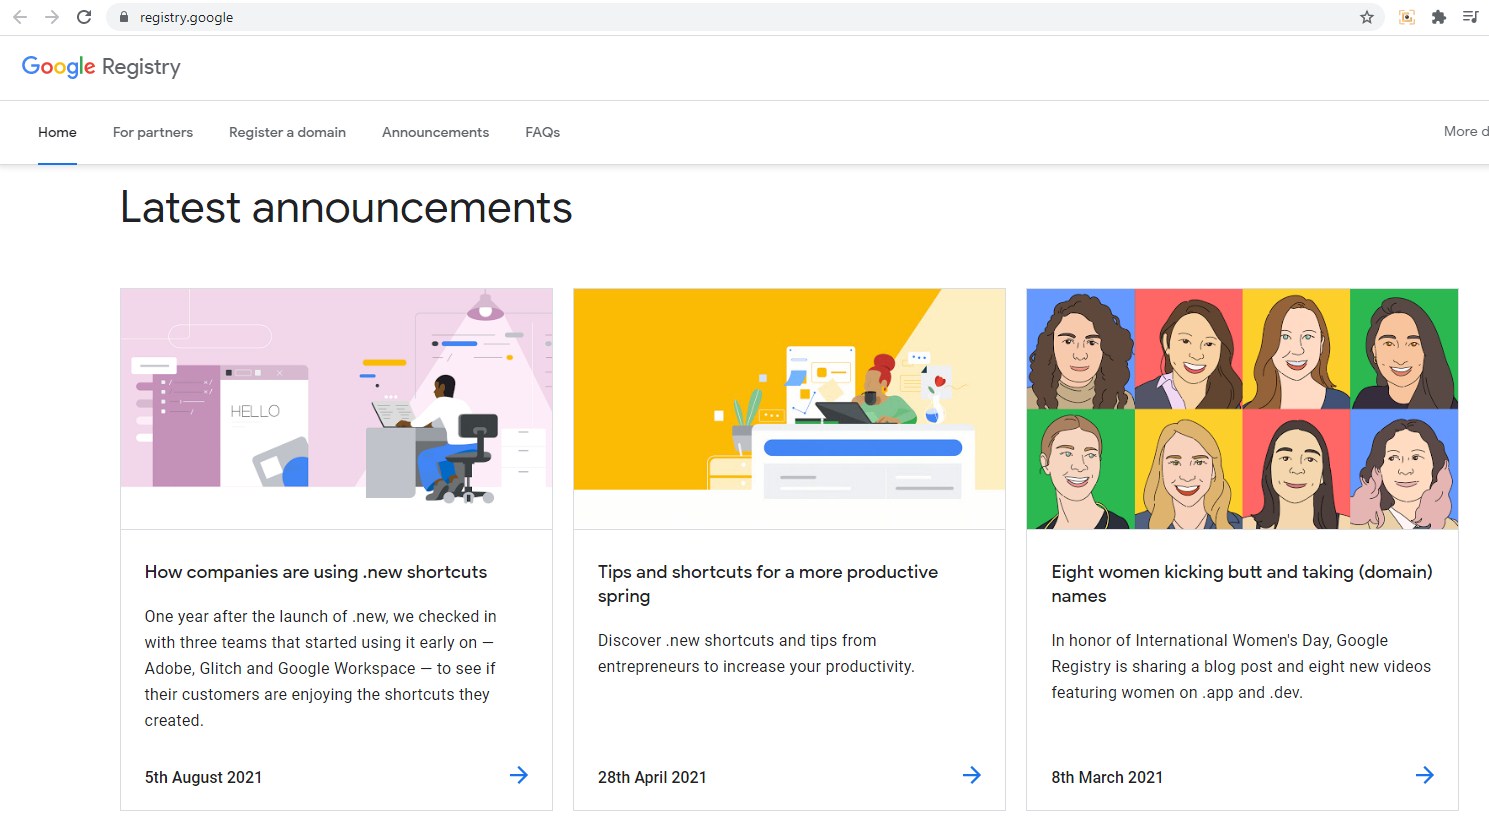Bookmark this page with star icon
The height and width of the screenshot is (821, 1489).
pyautogui.click(x=1367, y=17)
